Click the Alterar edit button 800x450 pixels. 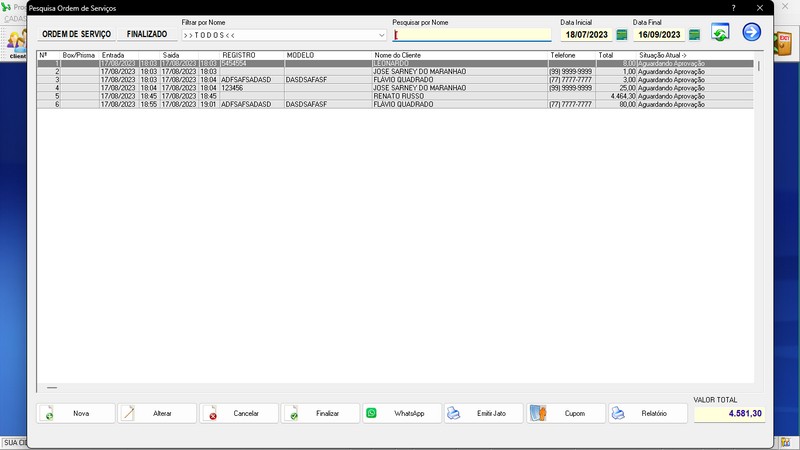click(x=157, y=413)
